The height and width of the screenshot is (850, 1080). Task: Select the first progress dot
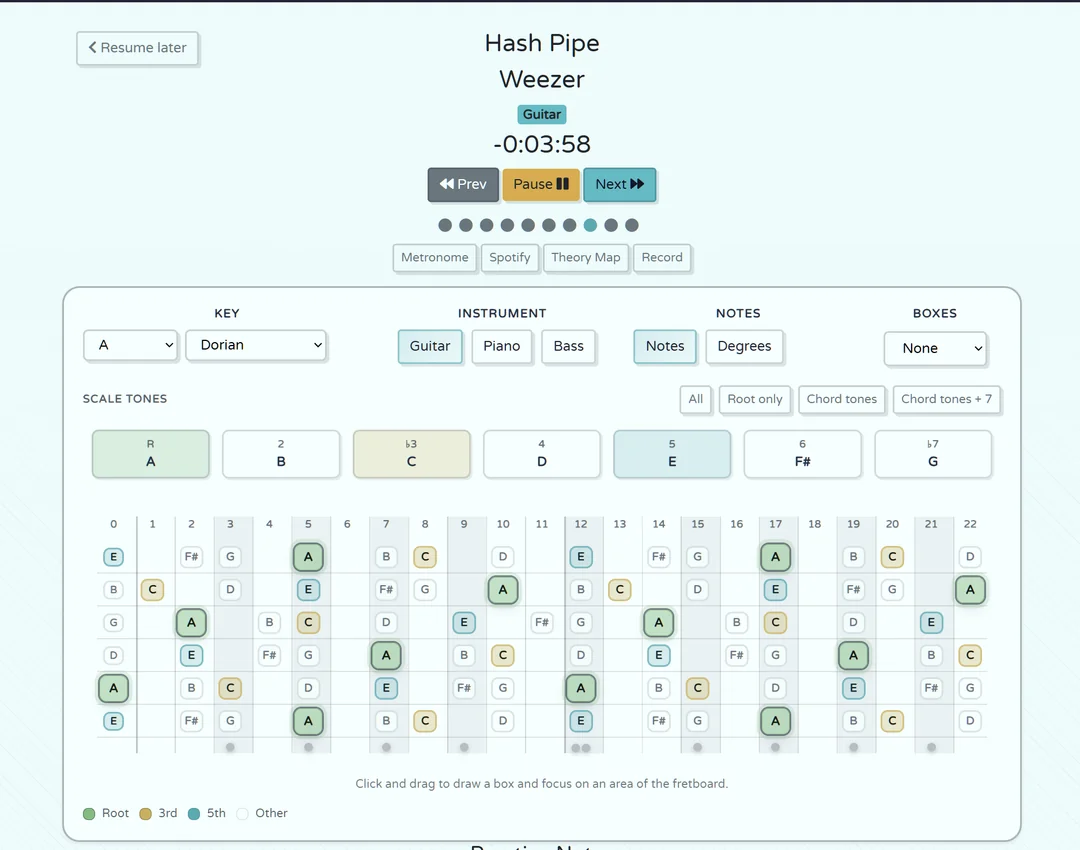point(445,225)
